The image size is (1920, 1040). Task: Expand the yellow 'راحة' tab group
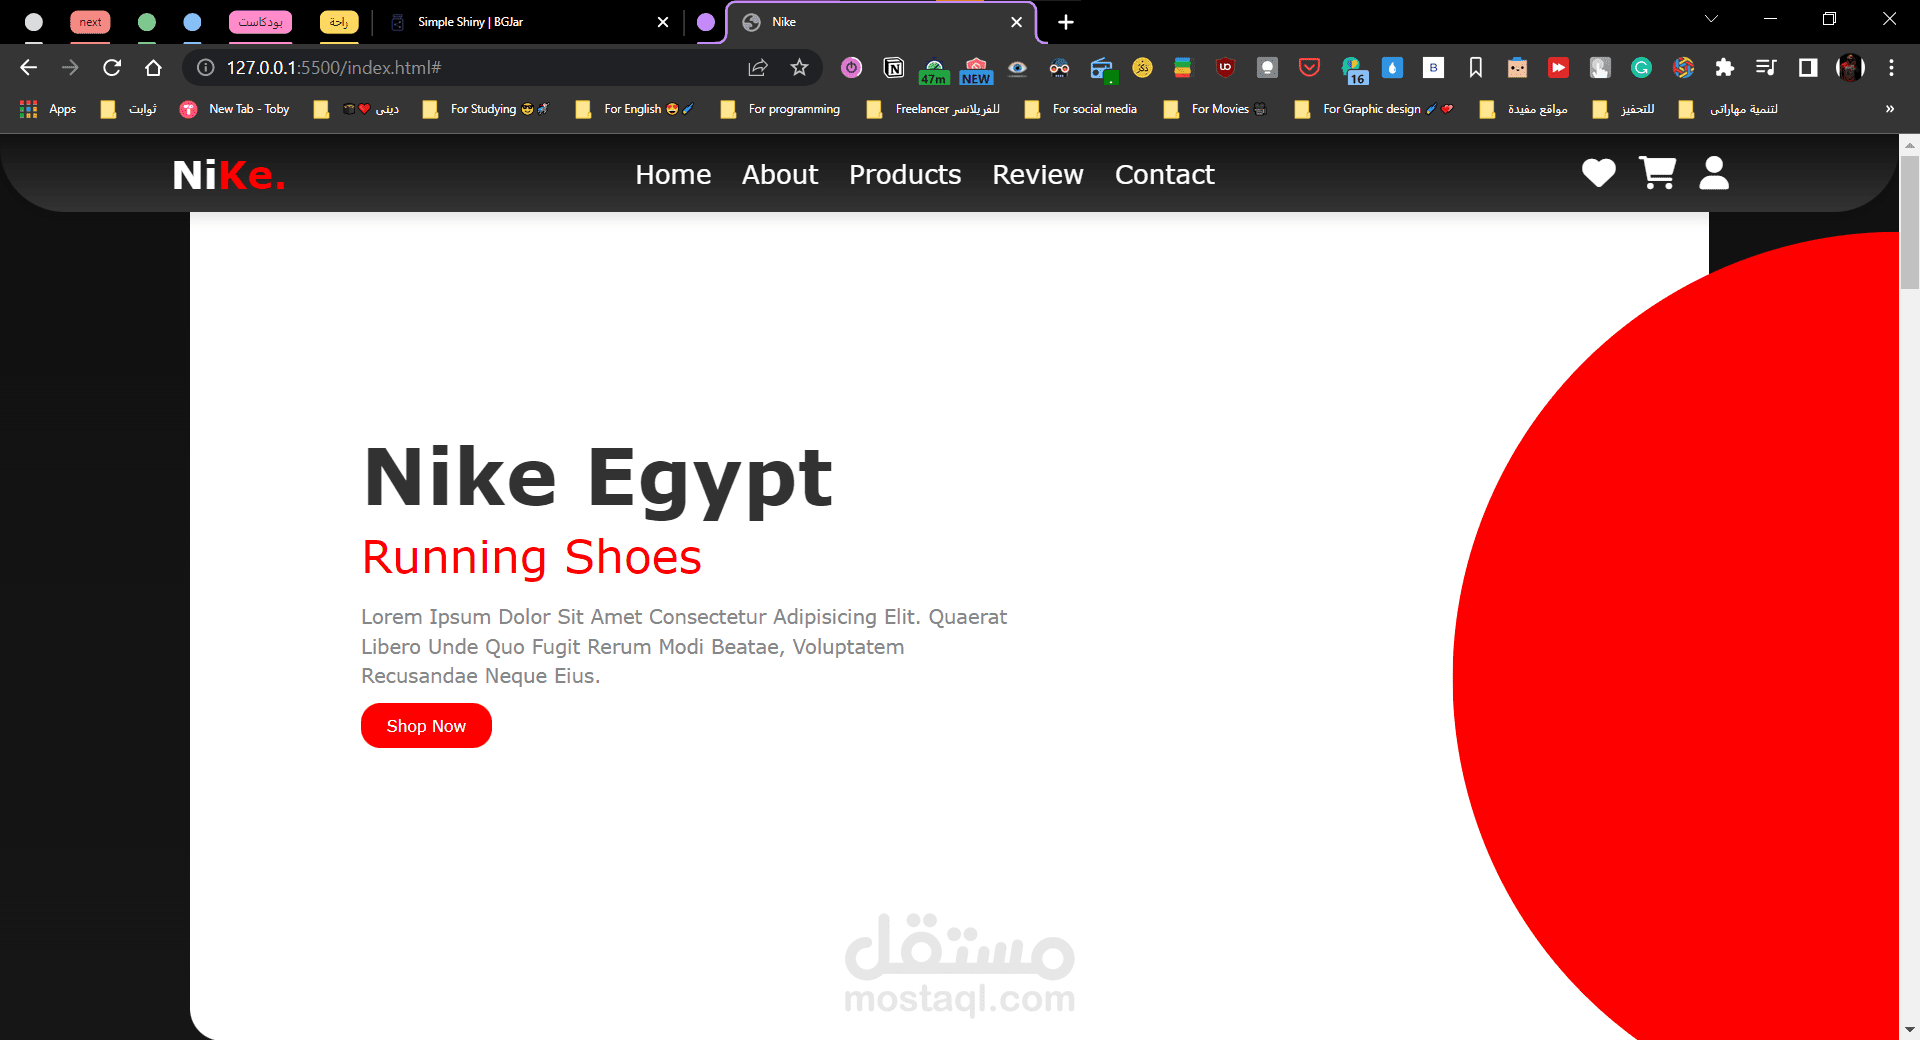tap(339, 22)
